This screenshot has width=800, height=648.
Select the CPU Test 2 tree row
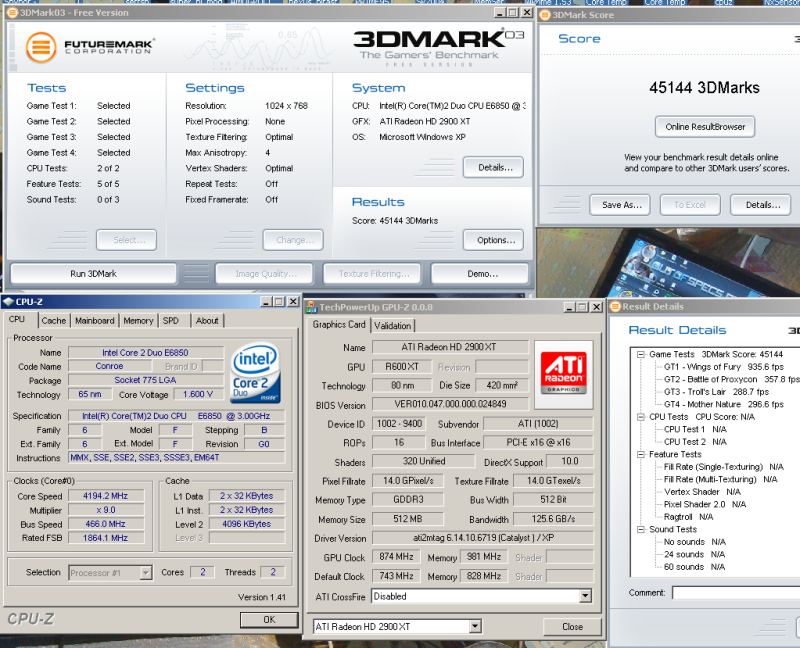(695, 442)
